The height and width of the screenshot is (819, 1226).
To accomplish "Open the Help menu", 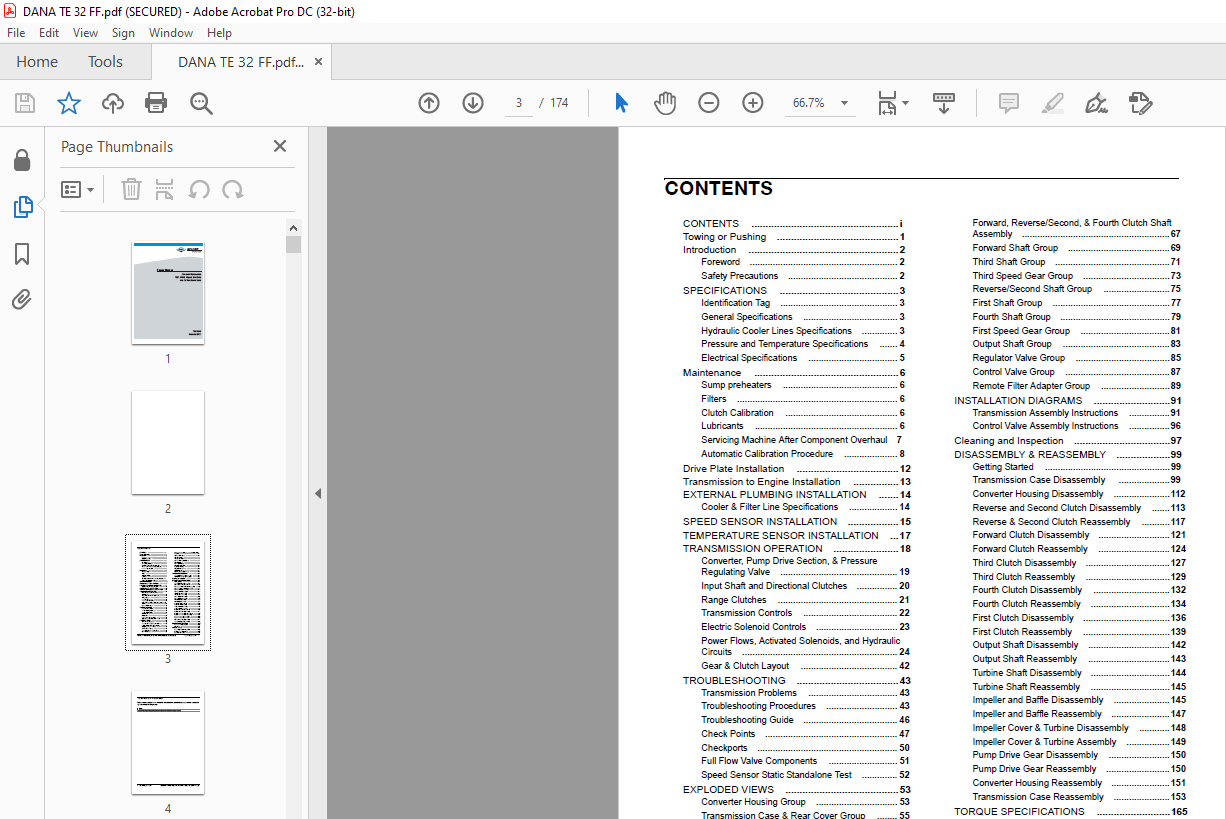I will (219, 33).
